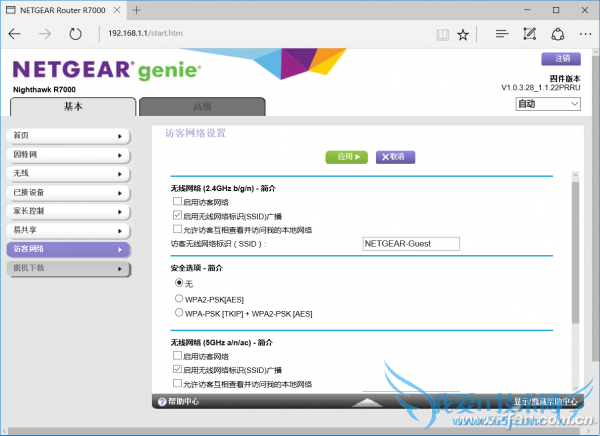Image resolution: width=600 pixels, height=436 pixels.
Task: Open the Edge hub lines icon
Action: click(502, 34)
